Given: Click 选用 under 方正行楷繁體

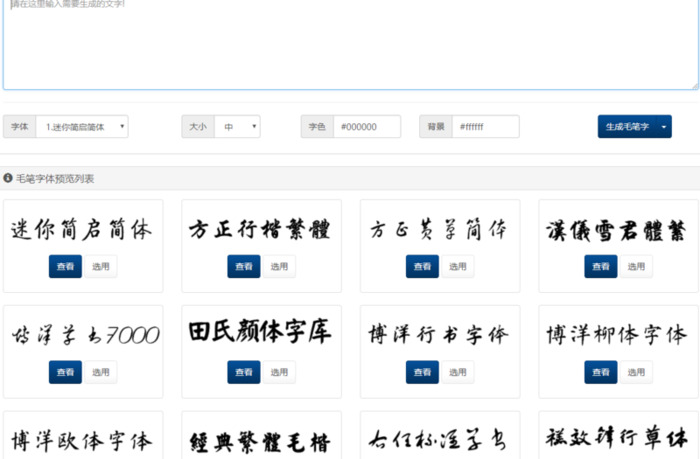Looking at the screenshot, I should coord(279,267).
